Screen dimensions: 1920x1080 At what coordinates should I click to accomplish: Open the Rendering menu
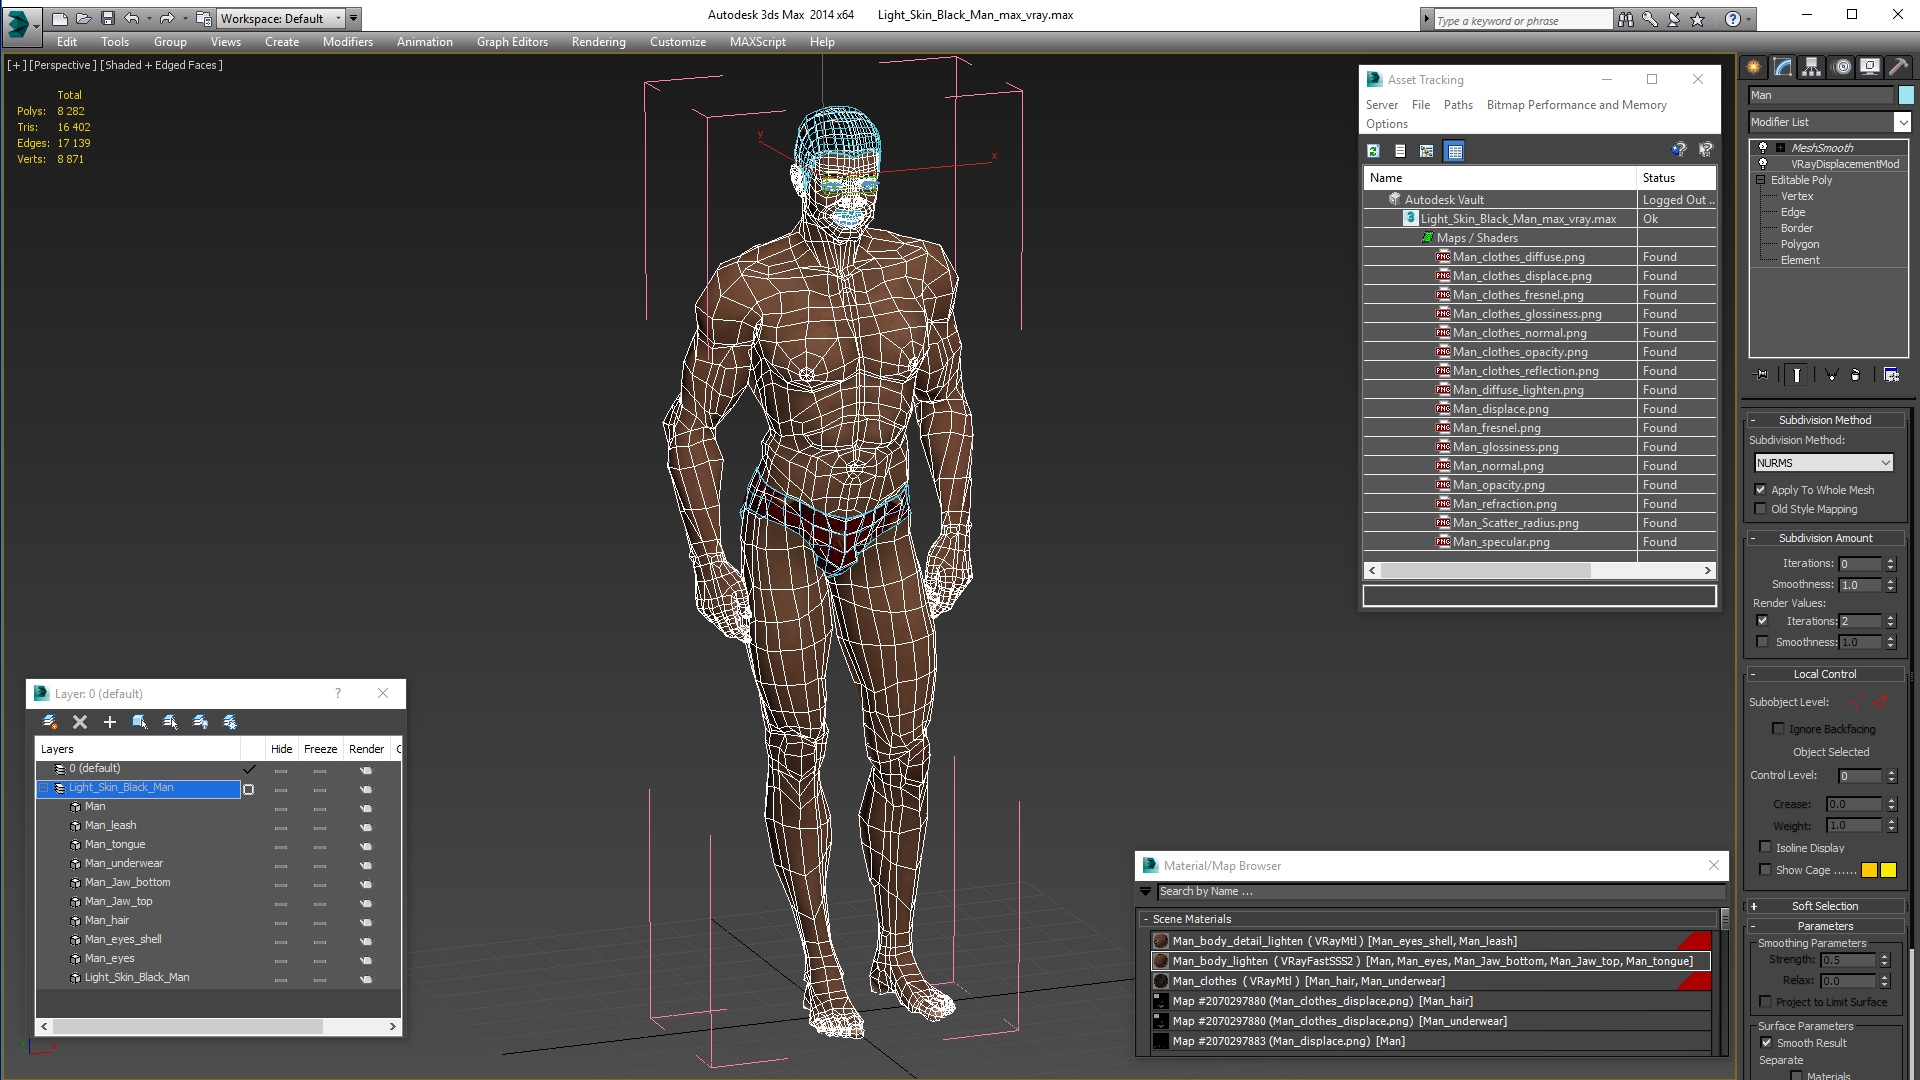598,42
